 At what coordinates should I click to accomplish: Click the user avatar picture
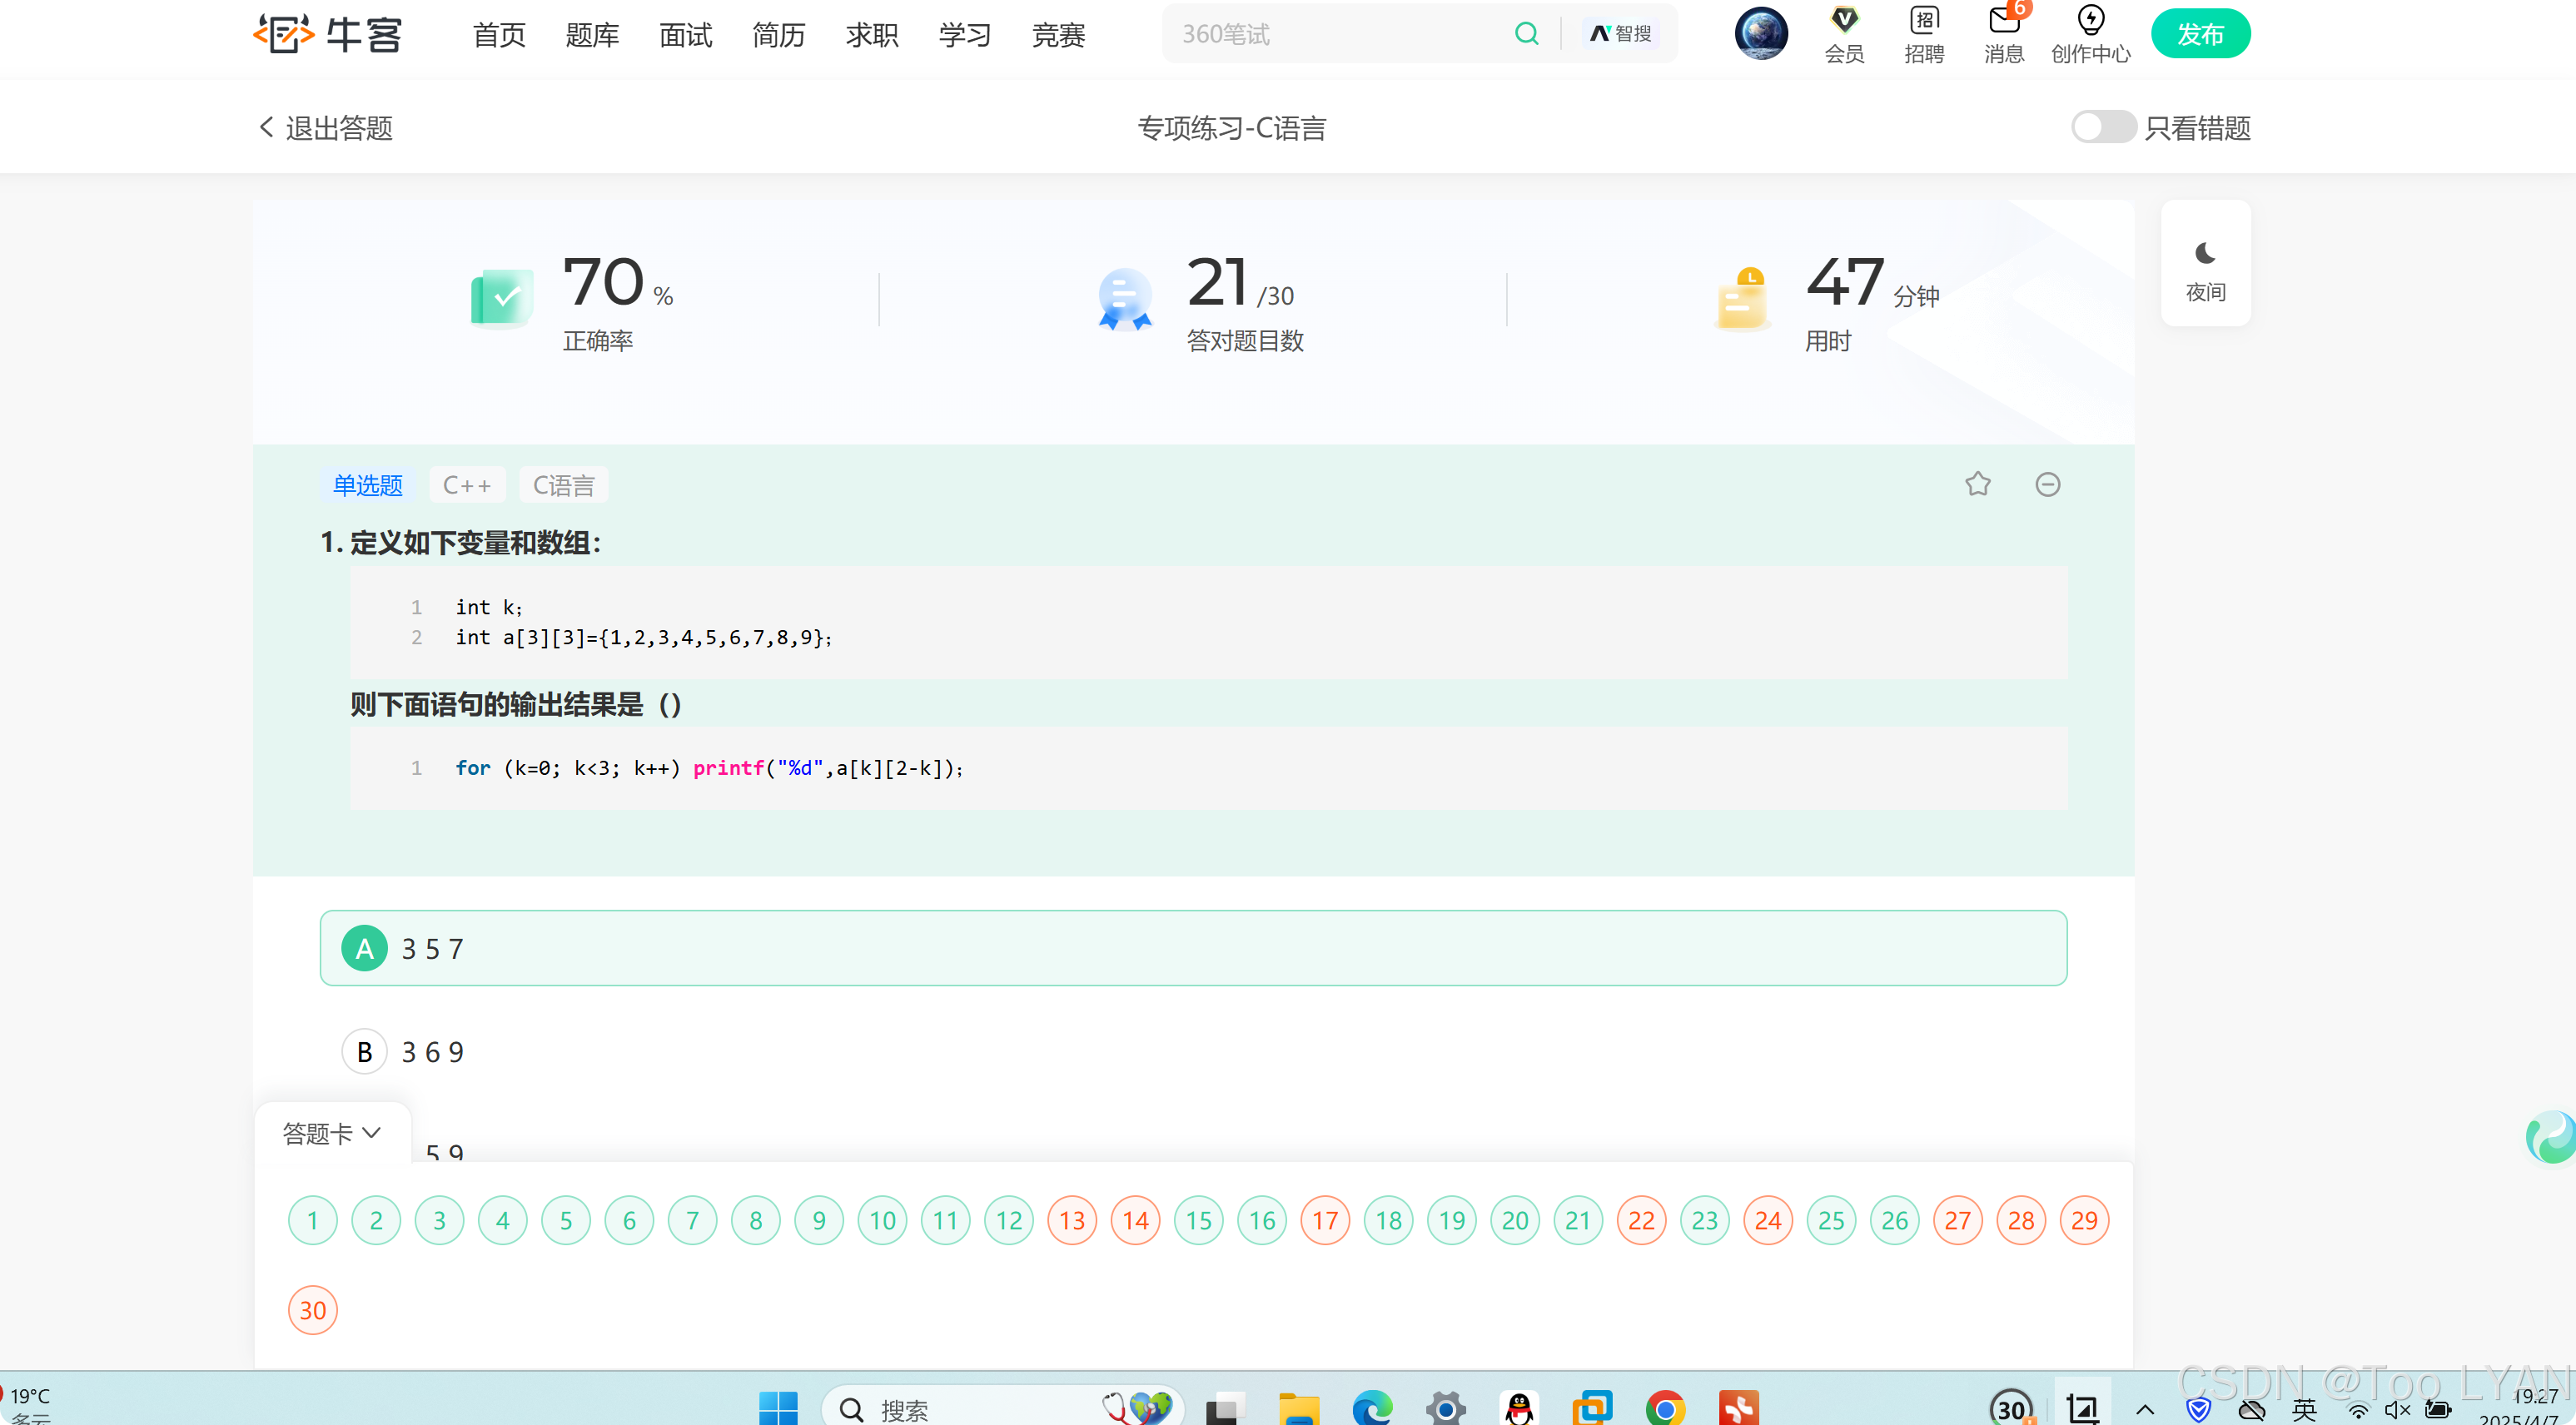(1760, 33)
